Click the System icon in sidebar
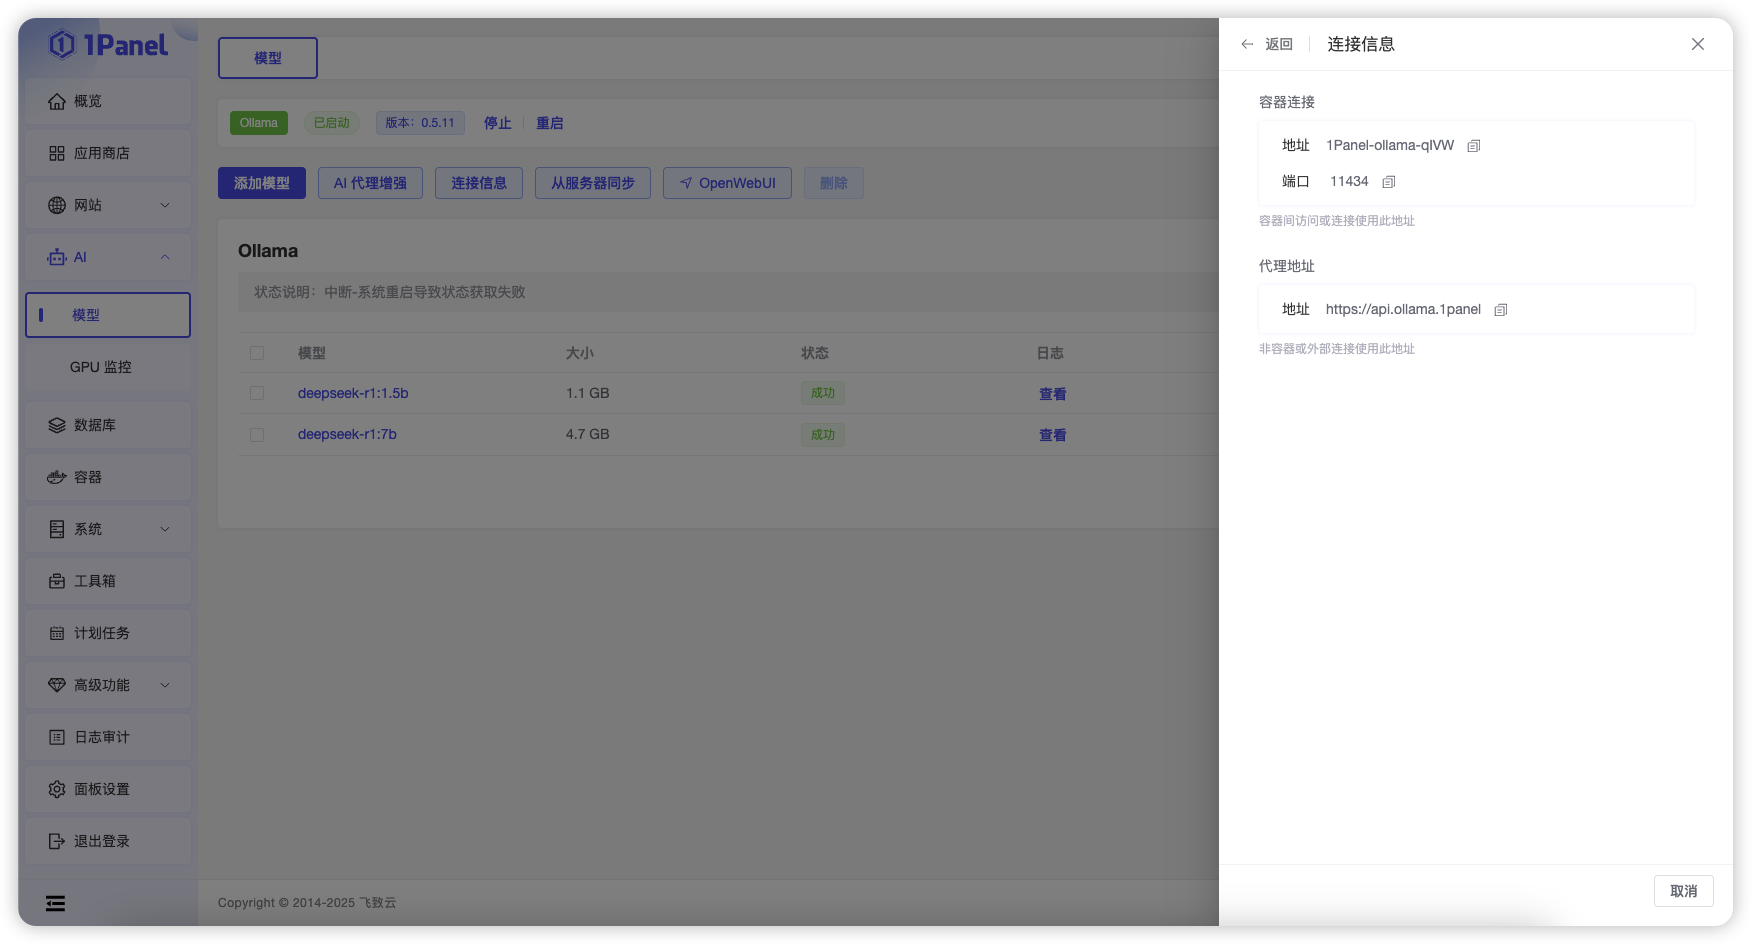 57,529
